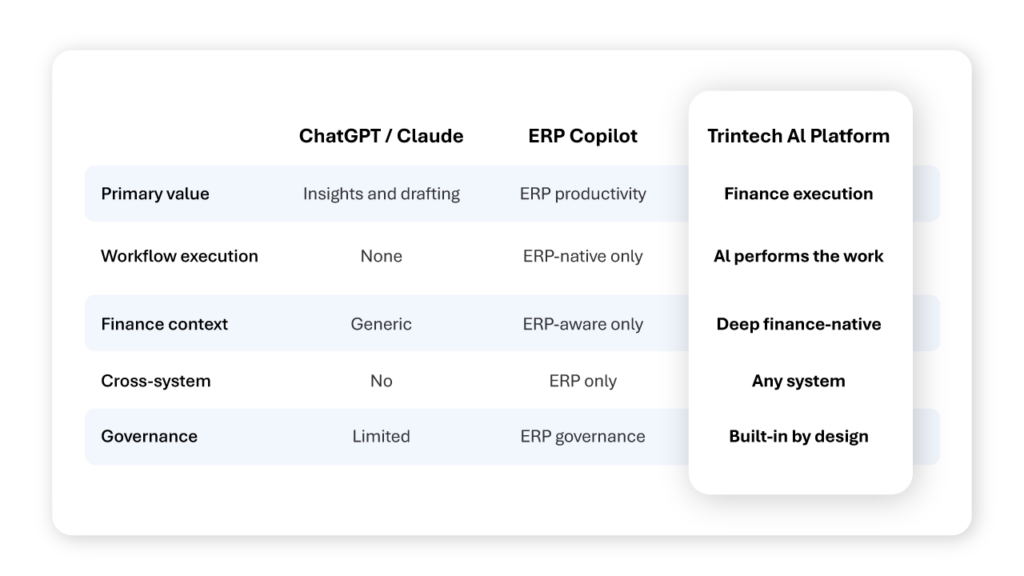Click the ERP-aware only cell
Image resolution: width=1024 pixels, height=576 pixels.
coord(583,324)
